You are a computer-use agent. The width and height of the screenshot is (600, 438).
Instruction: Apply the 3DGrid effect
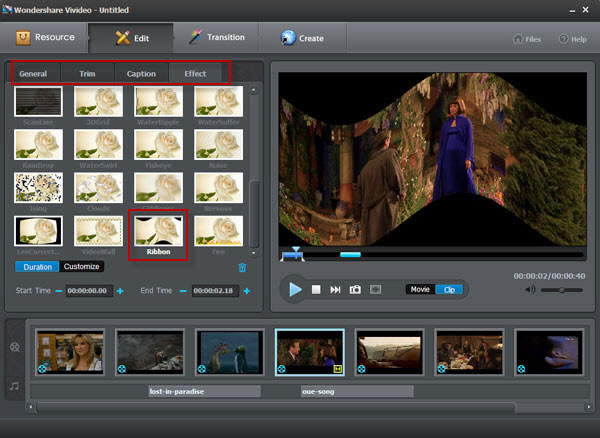[x=98, y=101]
